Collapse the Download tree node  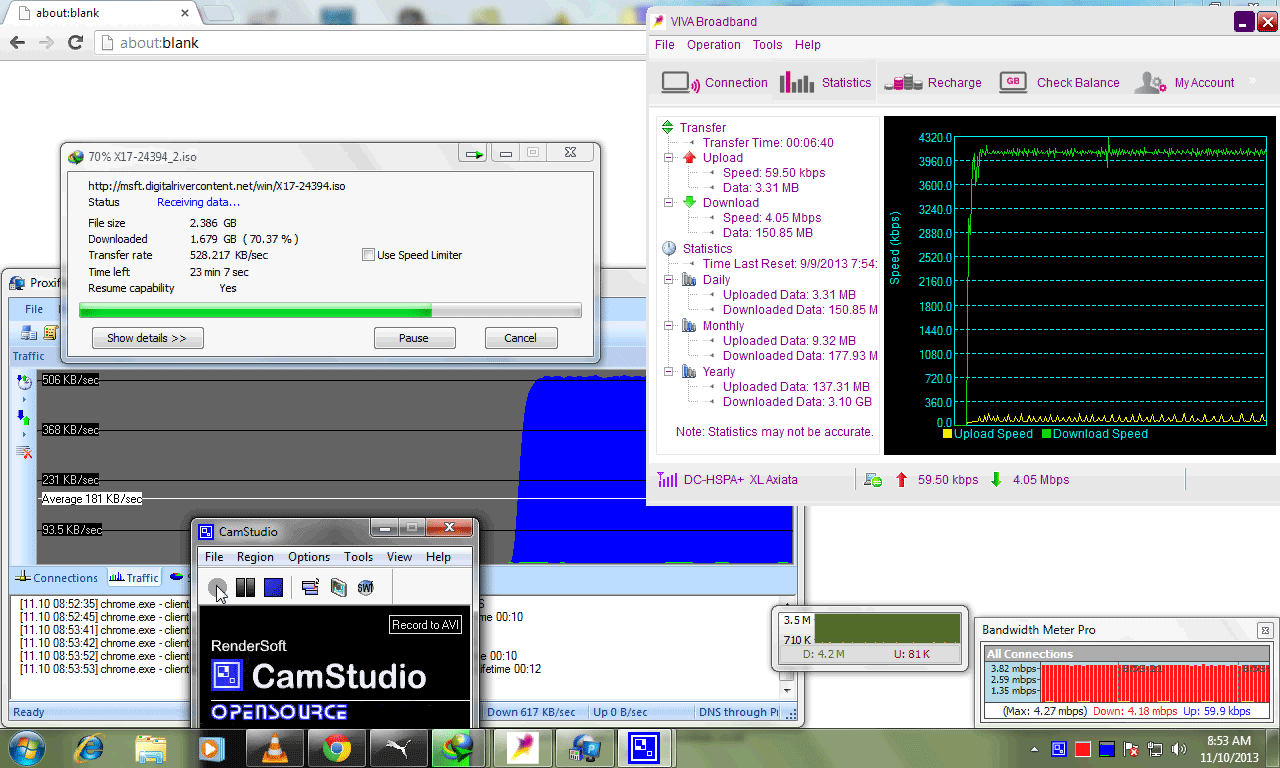point(669,203)
